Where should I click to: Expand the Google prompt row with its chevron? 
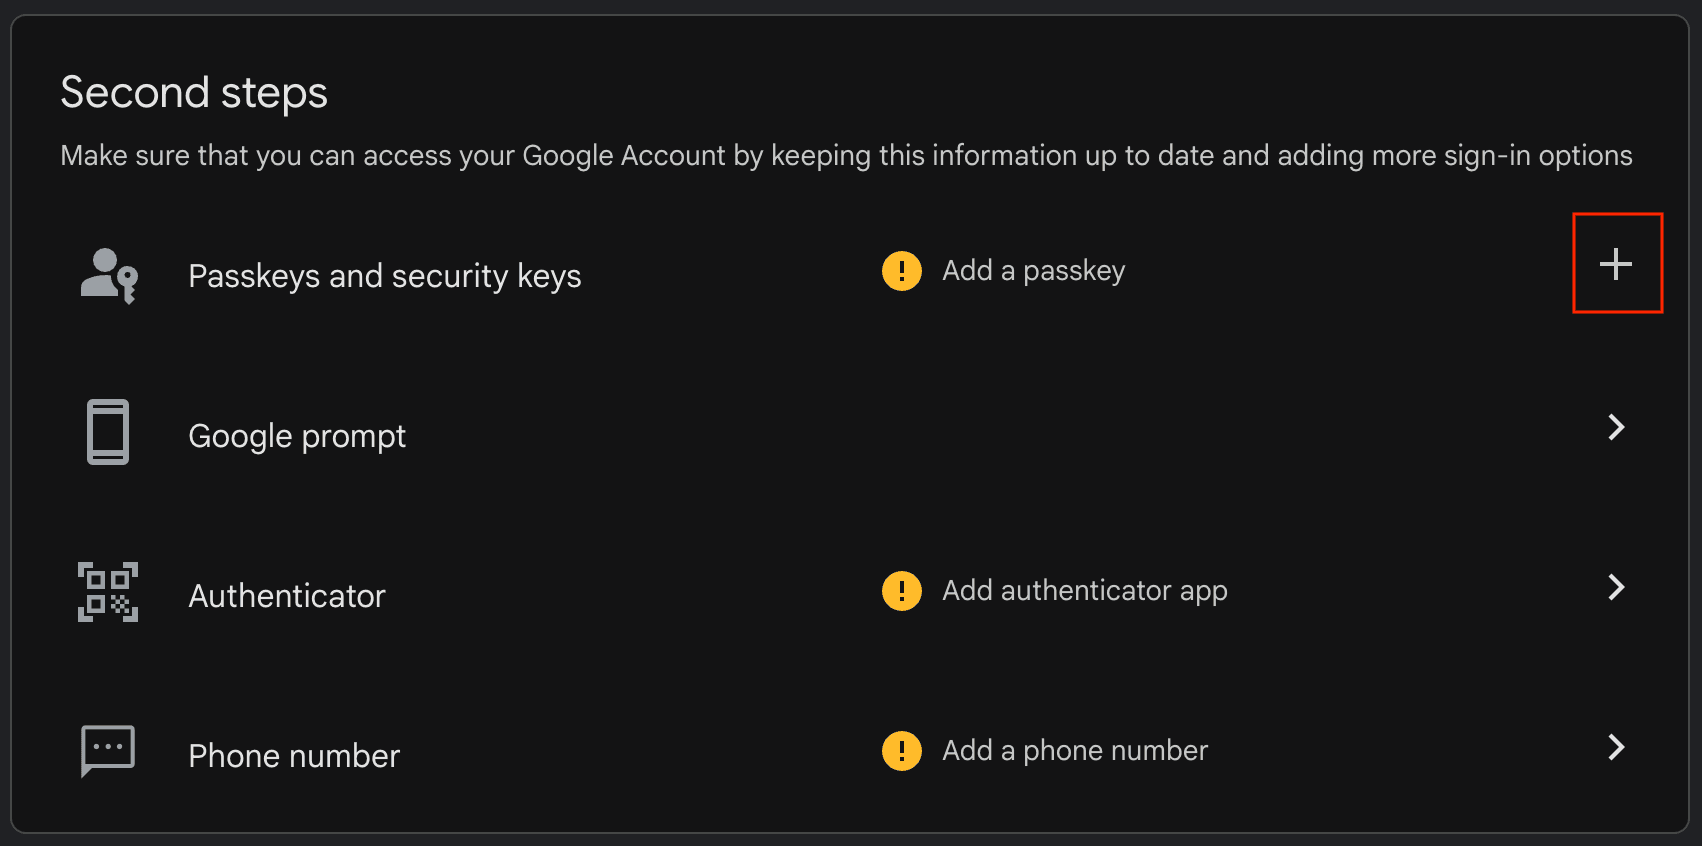[1617, 428]
